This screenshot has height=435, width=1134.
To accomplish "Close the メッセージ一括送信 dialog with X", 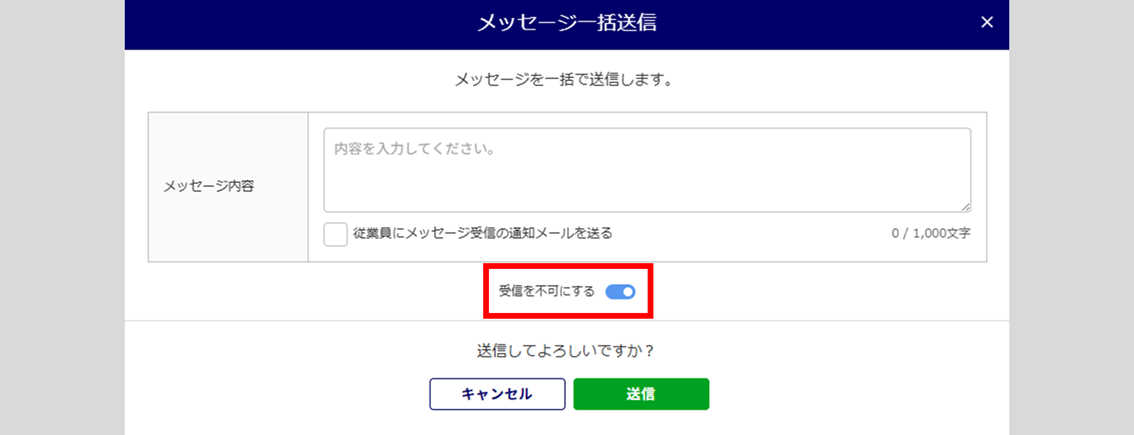I will tap(987, 23).
